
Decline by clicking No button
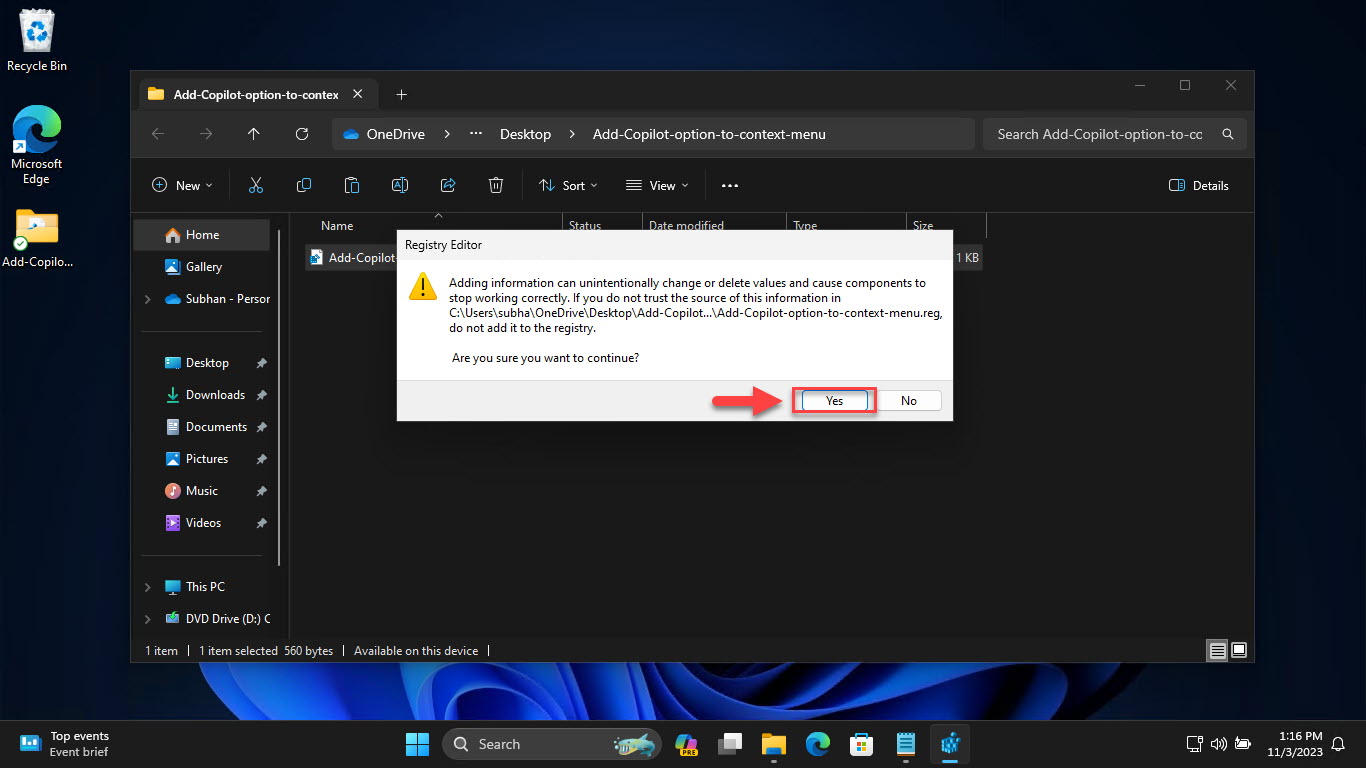[x=908, y=400]
